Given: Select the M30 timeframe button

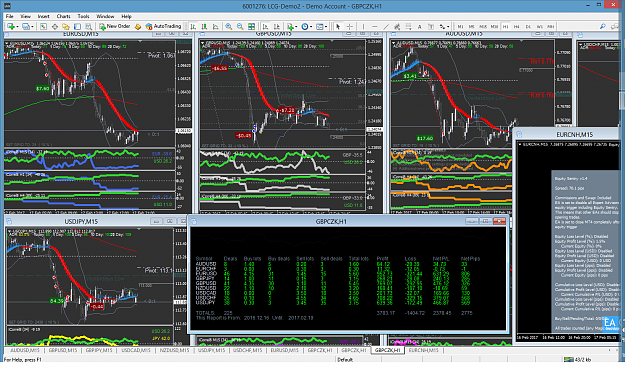Looking at the screenshot, I should (x=494, y=27).
